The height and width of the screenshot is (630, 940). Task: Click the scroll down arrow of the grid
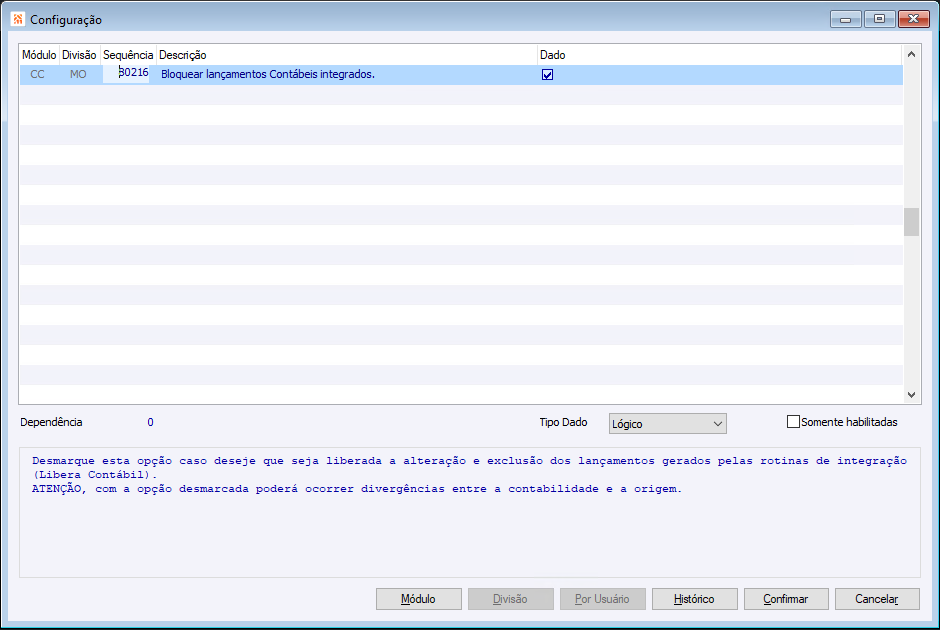pyautogui.click(x=911, y=394)
